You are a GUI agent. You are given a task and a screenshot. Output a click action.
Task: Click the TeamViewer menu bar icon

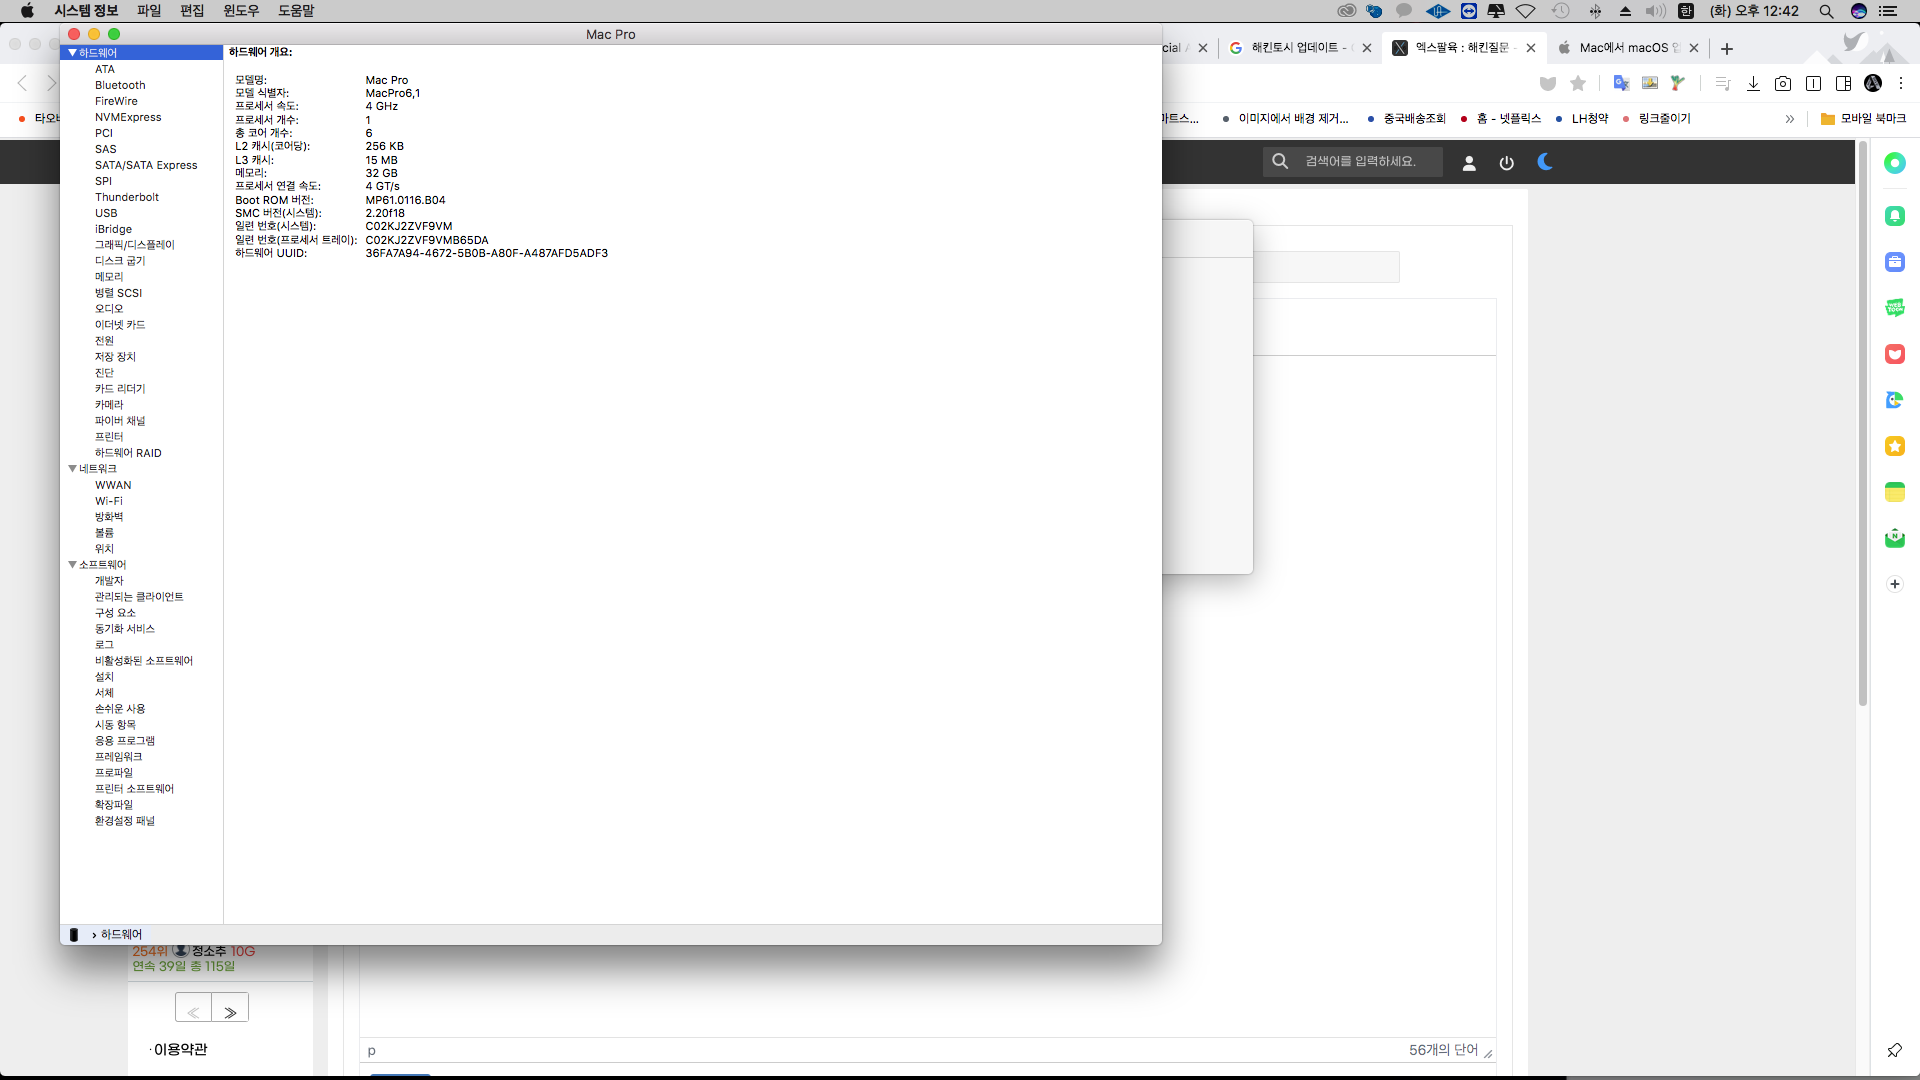(1469, 11)
